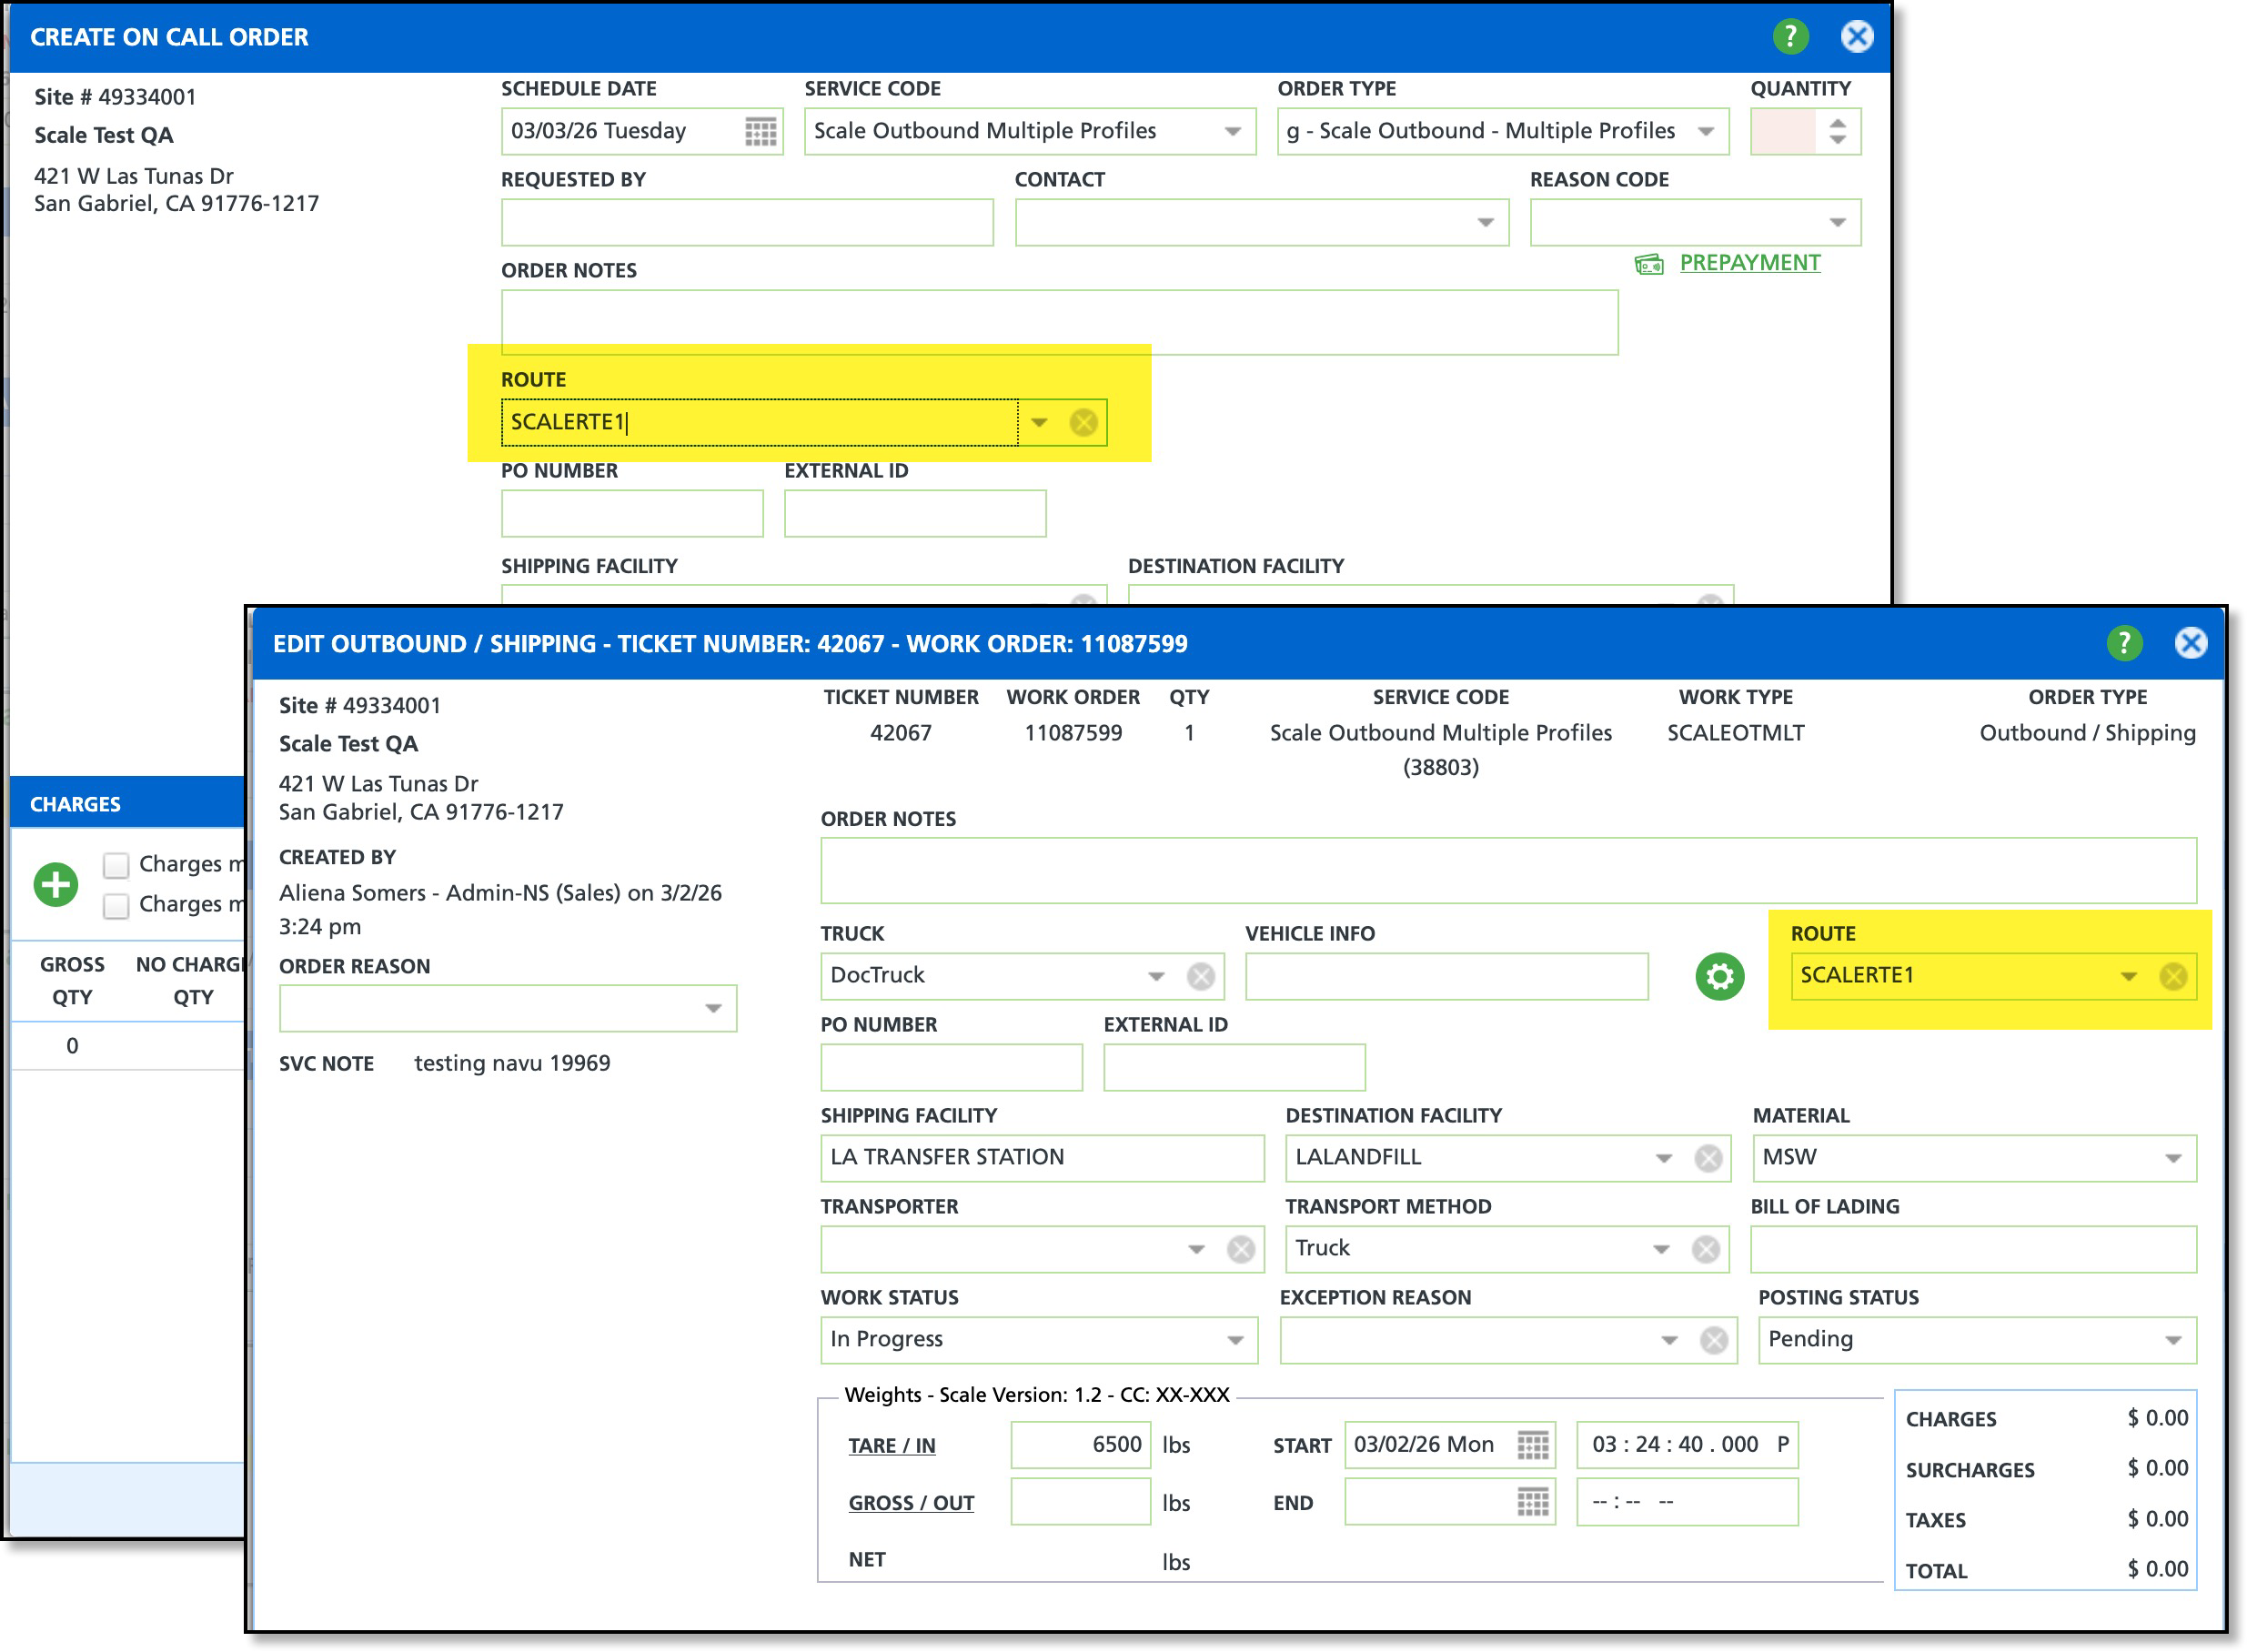Screen dimensions: 2247x1652
Task: Click the green add charge plus icon
Action: tap(56, 884)
